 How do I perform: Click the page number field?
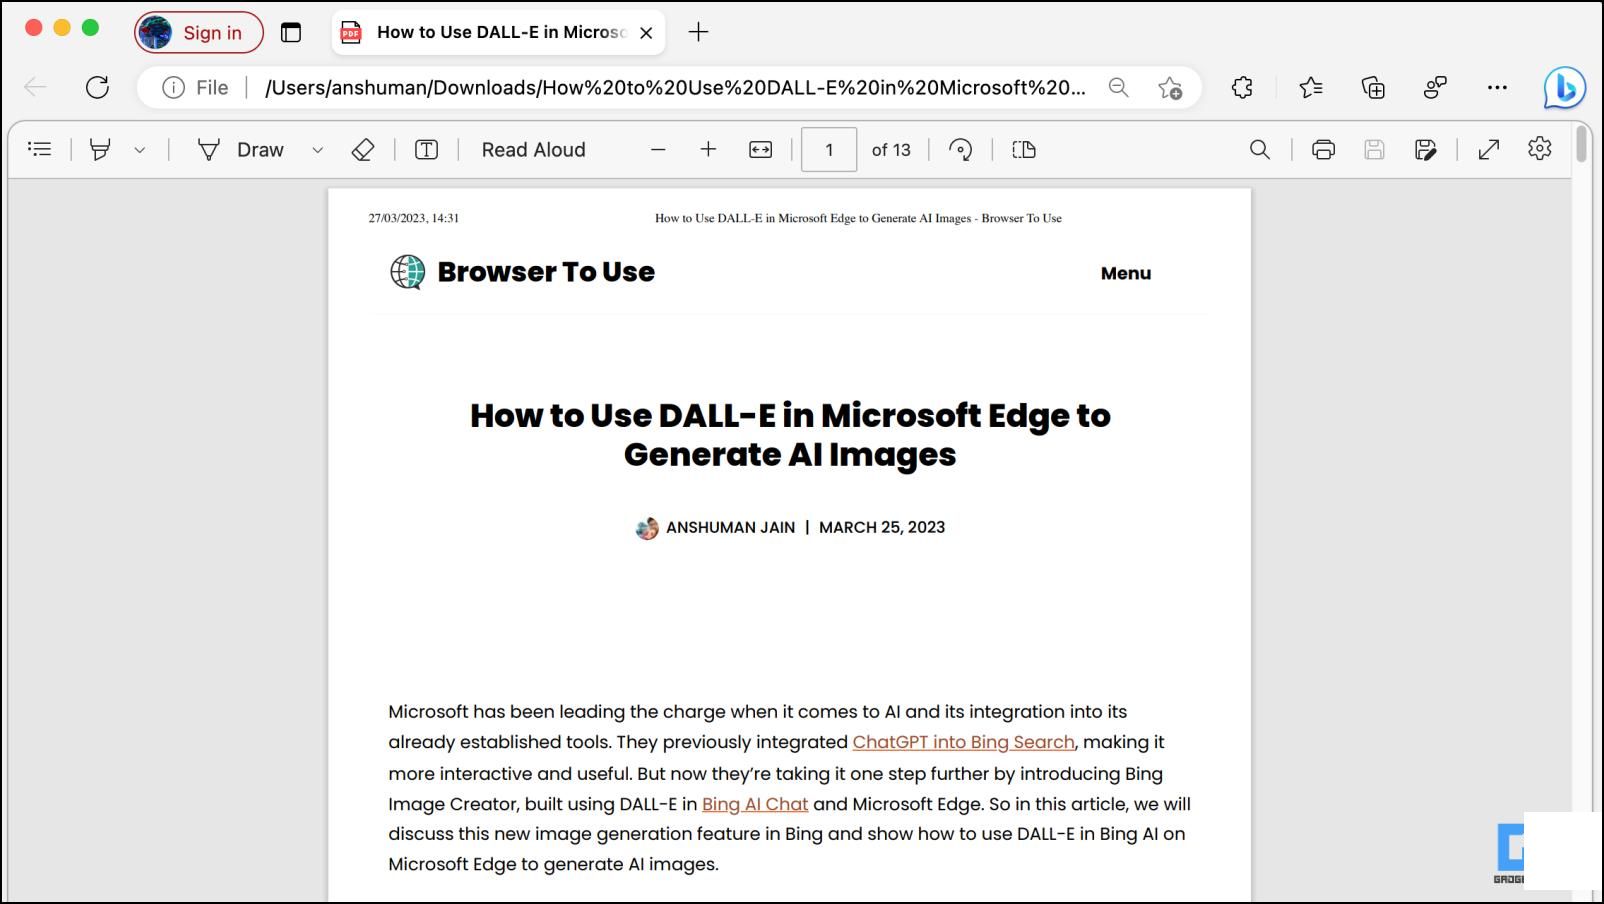pos(829,150)
